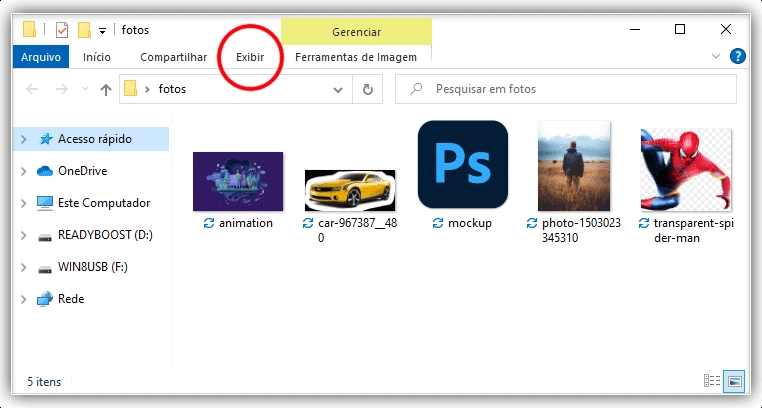The width and height of the screenshot is (762, 408).
Task: Select Rede in navigation pane
Action: [x=71, y=299]
